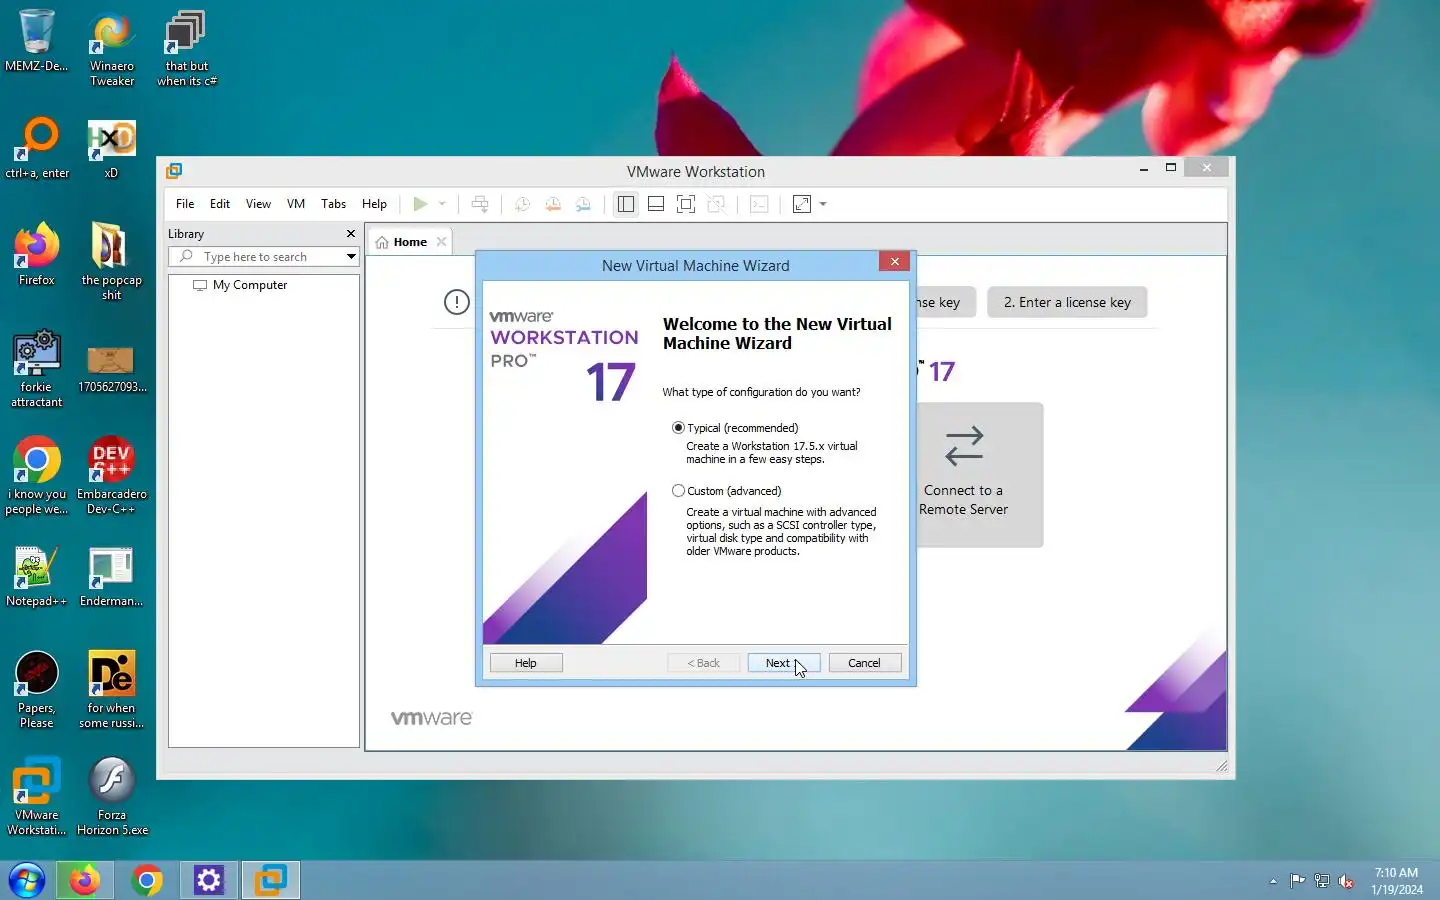Screen dimensions: 1440x900
Task: Open Chrome from the taskbar
Action: tap(147, 880)
